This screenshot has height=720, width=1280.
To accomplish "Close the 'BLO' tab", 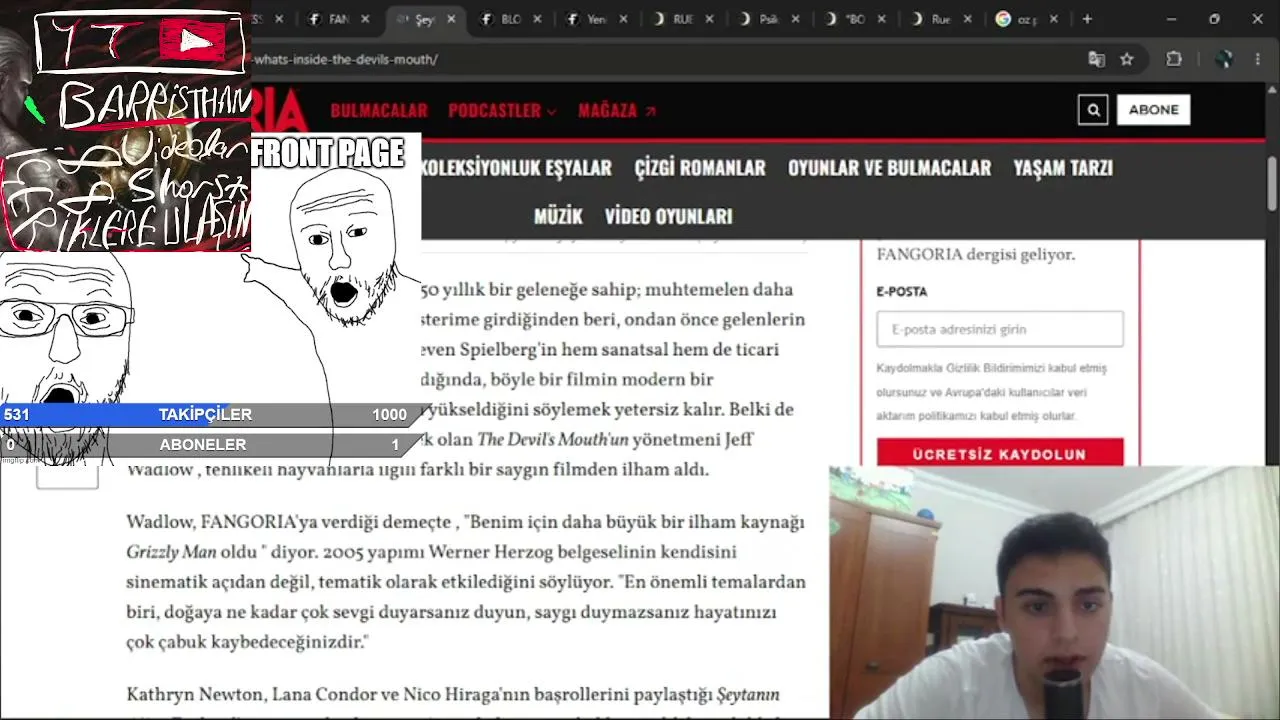I will click(x=537, y=19).
